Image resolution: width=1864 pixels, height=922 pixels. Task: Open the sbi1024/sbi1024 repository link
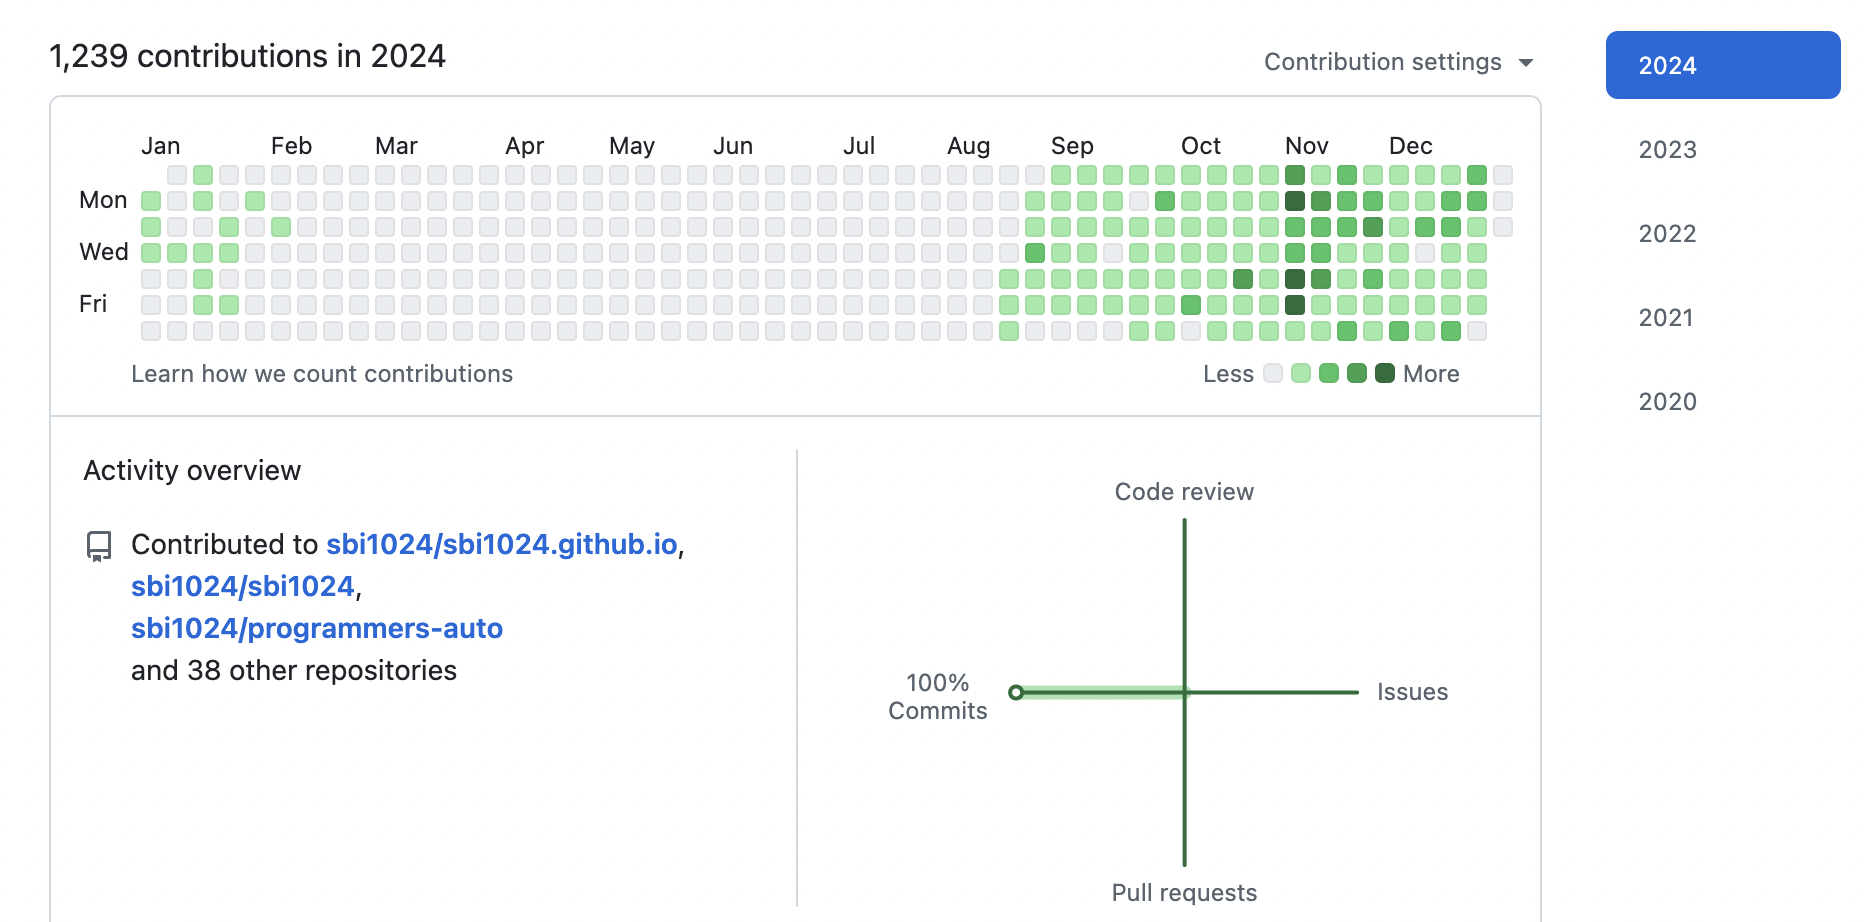coord(243,586)
